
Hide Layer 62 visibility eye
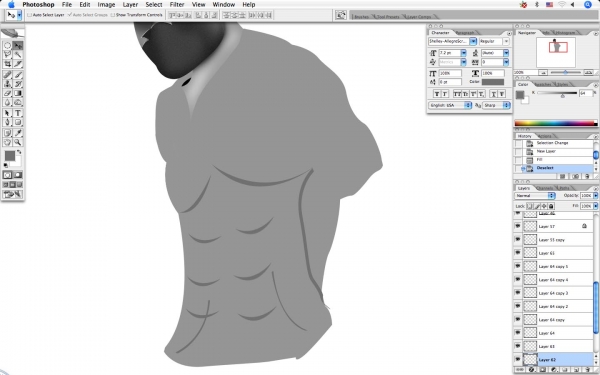(x=518, y=360)
